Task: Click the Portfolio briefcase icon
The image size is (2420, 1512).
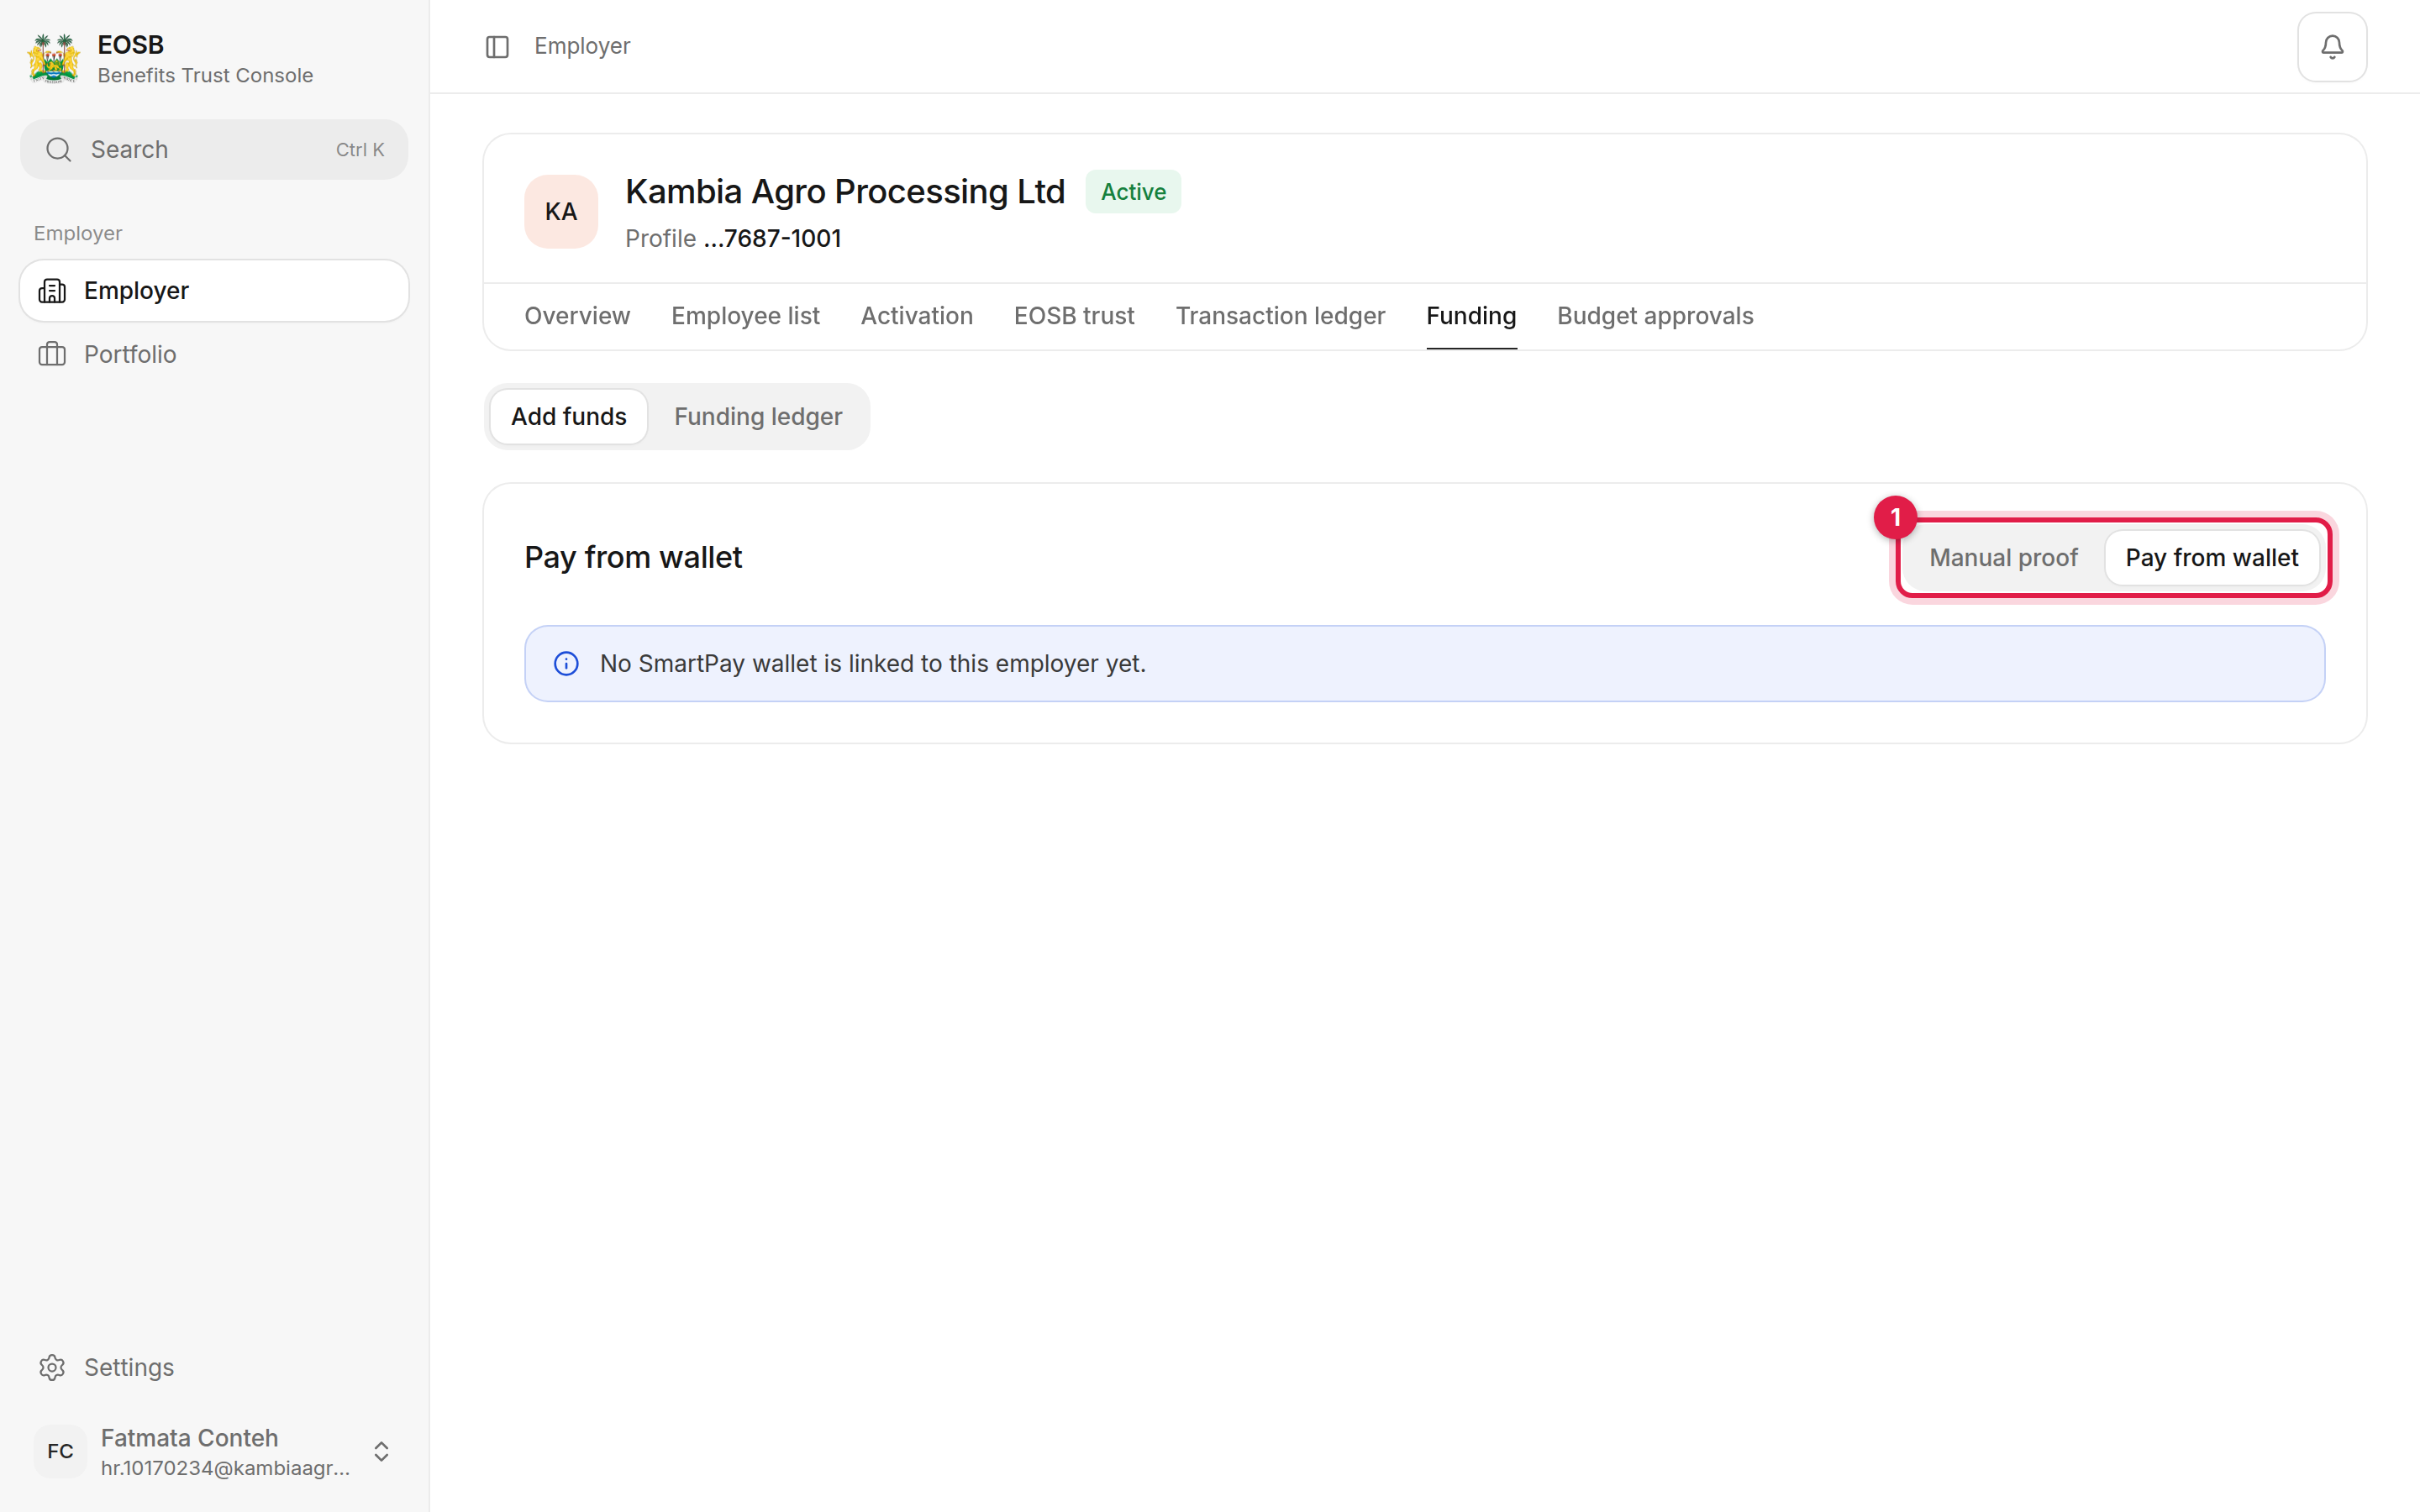Action: (52, 354)
